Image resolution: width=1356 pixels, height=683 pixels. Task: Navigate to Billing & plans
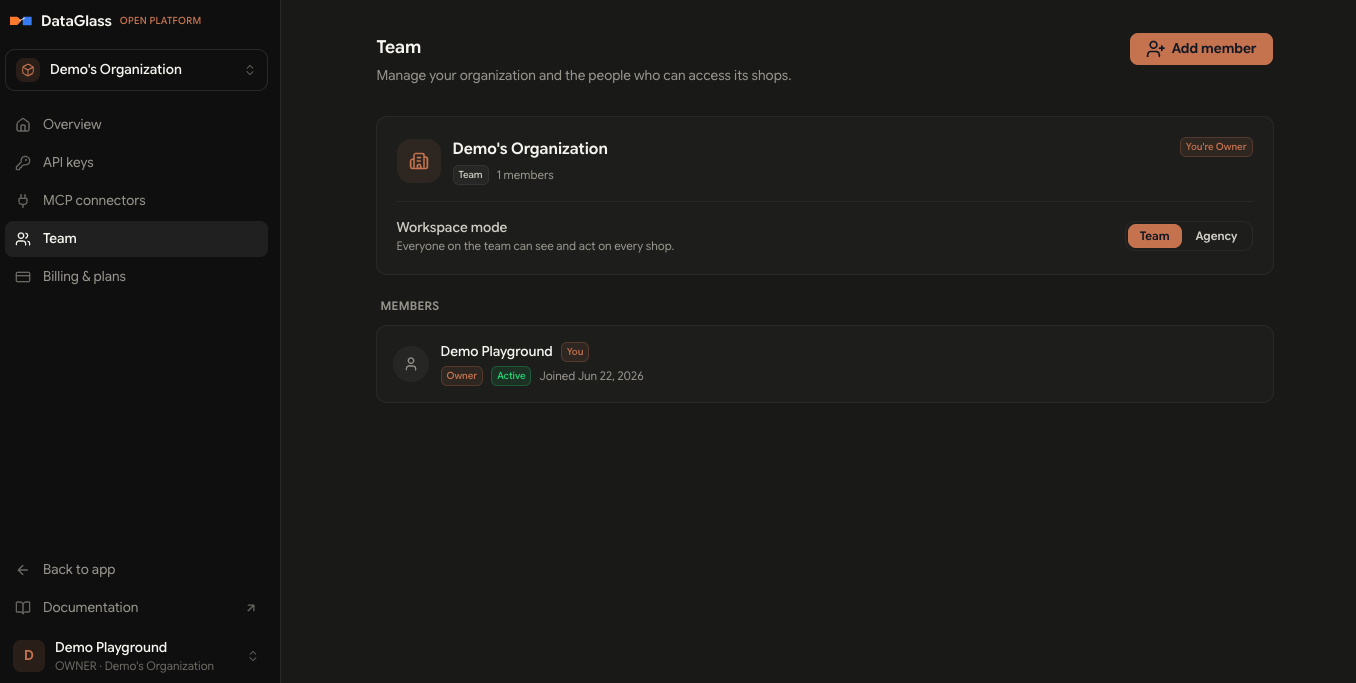[x=137, y=277]
